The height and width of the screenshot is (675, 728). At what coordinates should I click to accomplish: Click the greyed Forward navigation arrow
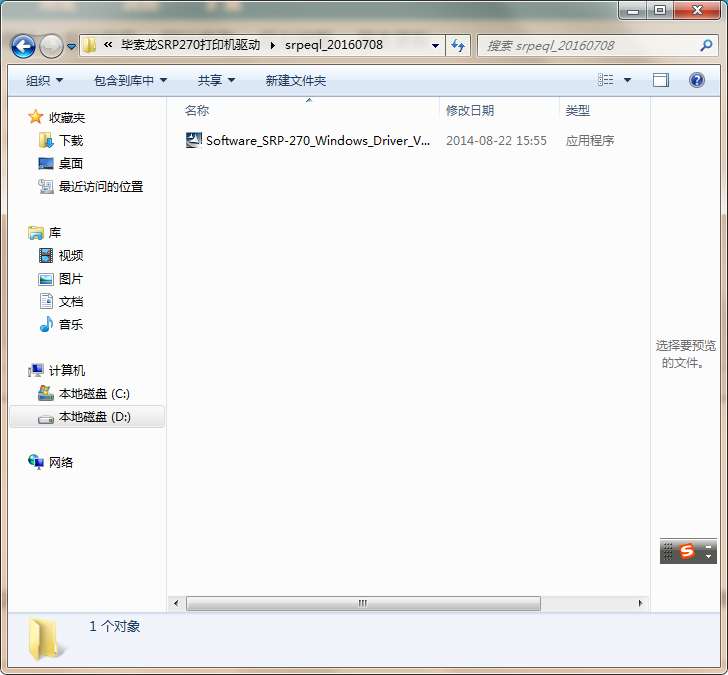click(51, 46)
